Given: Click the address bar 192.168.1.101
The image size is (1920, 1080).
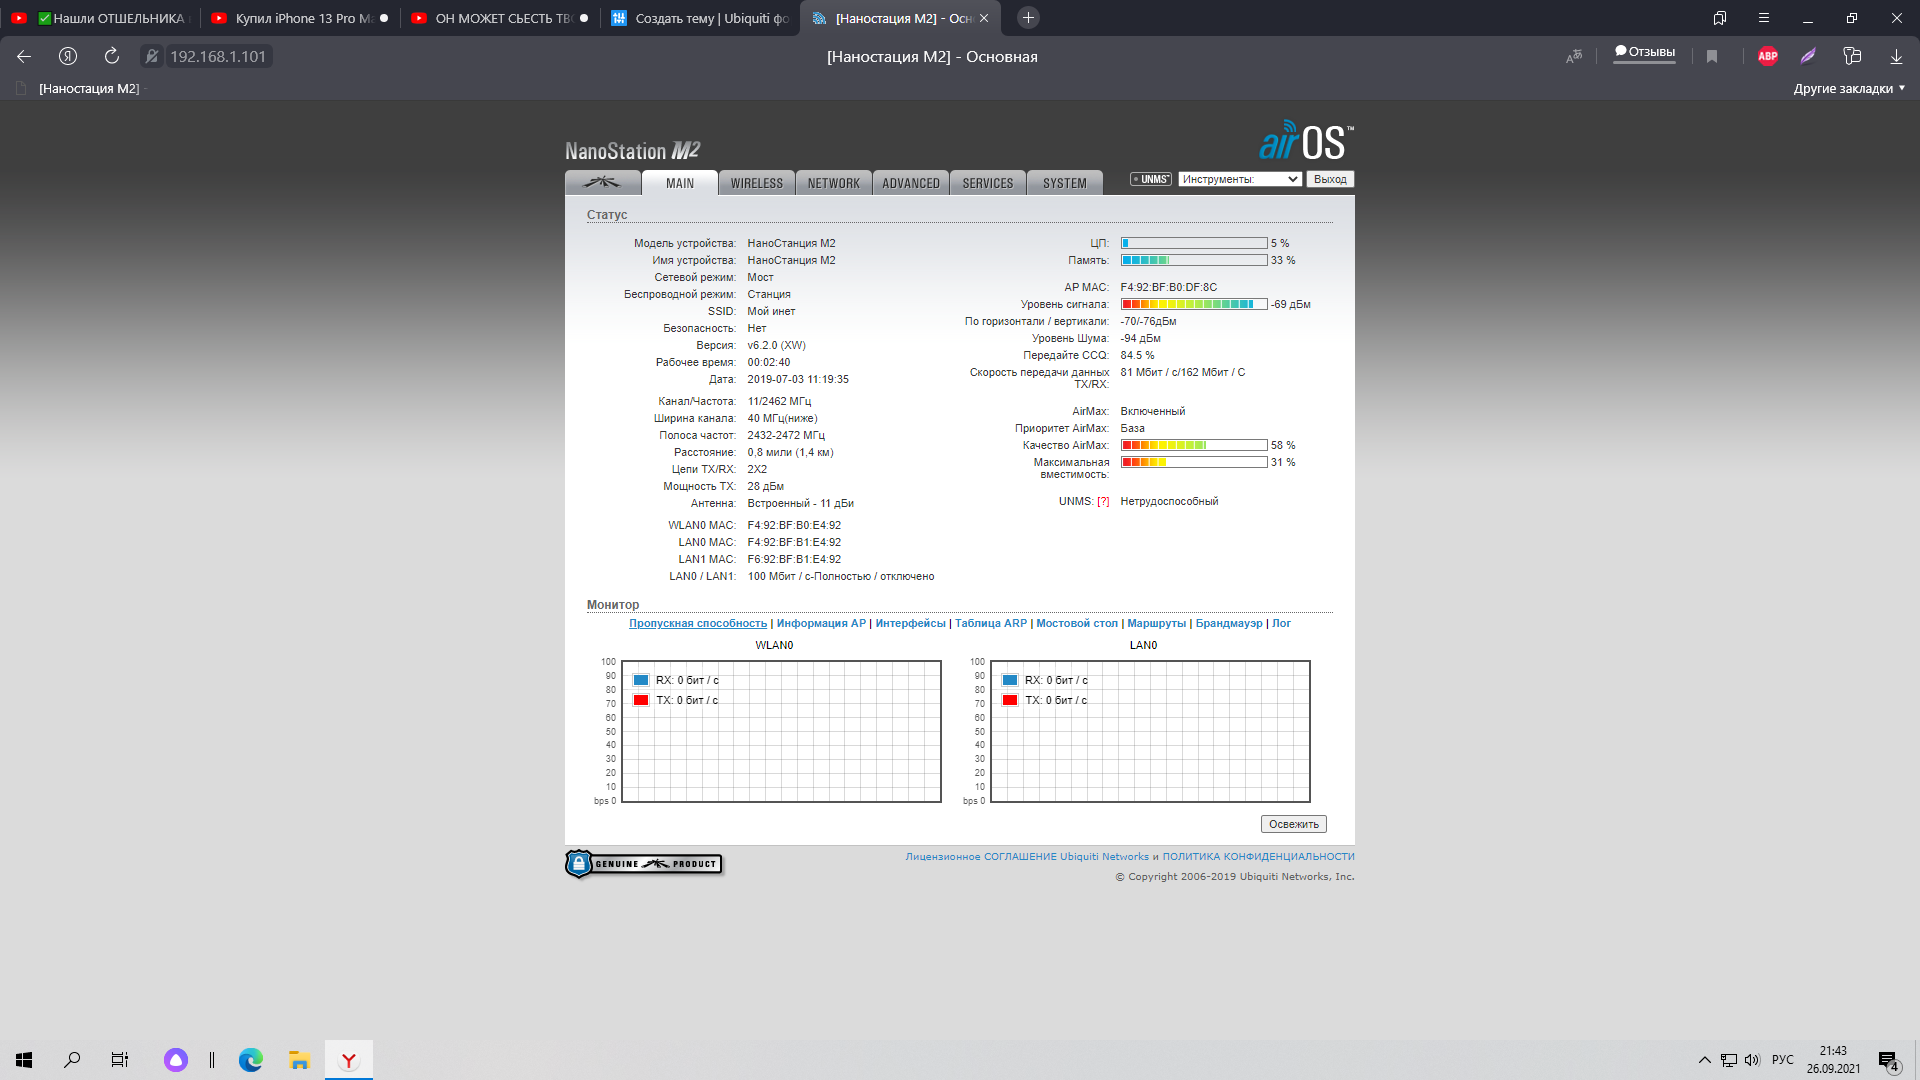Looking at the screenshot, I should (x=218, y=56).
